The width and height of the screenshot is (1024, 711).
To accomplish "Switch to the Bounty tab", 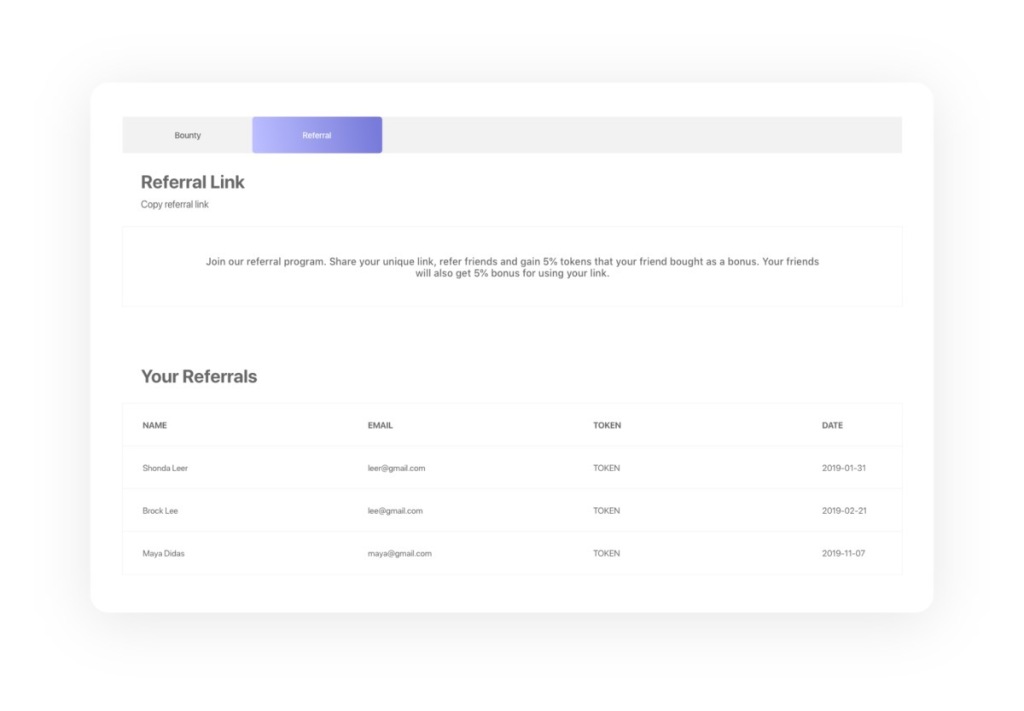I will point(187,135).
